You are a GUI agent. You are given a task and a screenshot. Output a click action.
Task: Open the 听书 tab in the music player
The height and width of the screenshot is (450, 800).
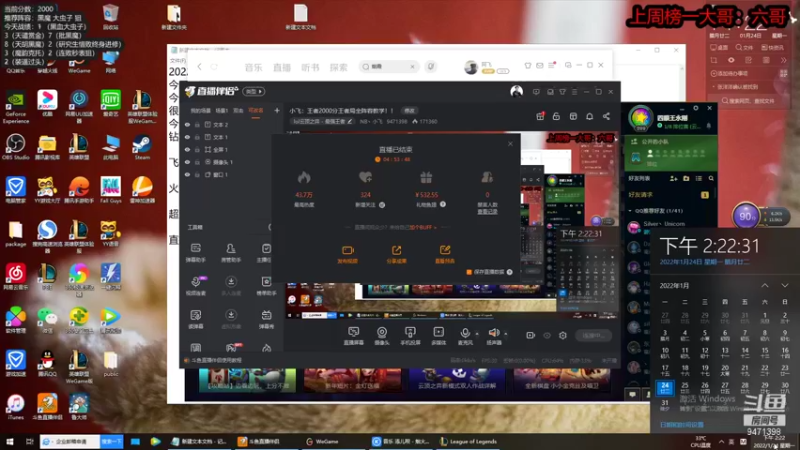click(x=310, y=67)
